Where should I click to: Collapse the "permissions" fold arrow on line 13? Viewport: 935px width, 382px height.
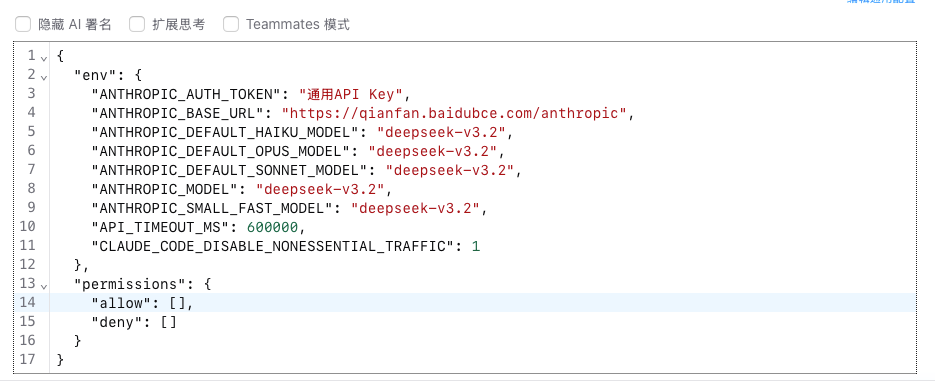click(44, 286)
